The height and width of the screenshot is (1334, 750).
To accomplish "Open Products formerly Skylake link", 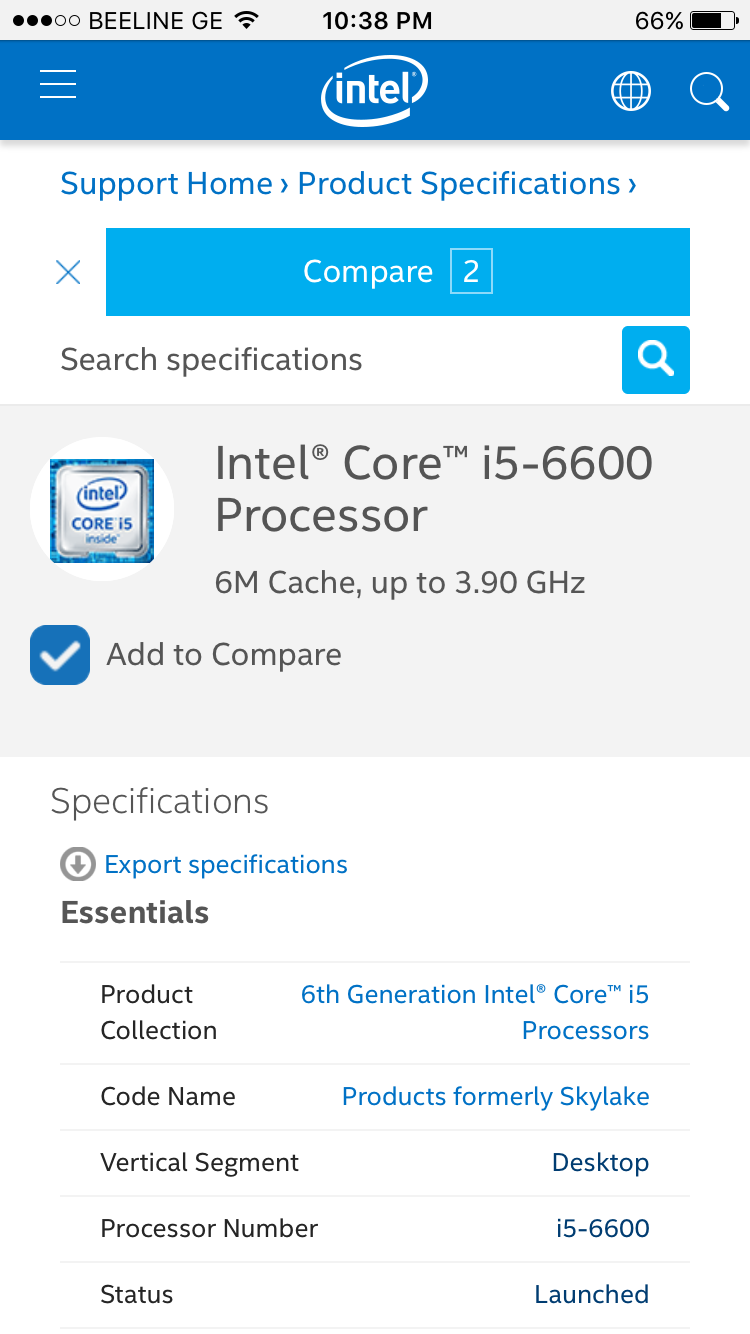I will pyautogui.click(x=495, y=1097).
